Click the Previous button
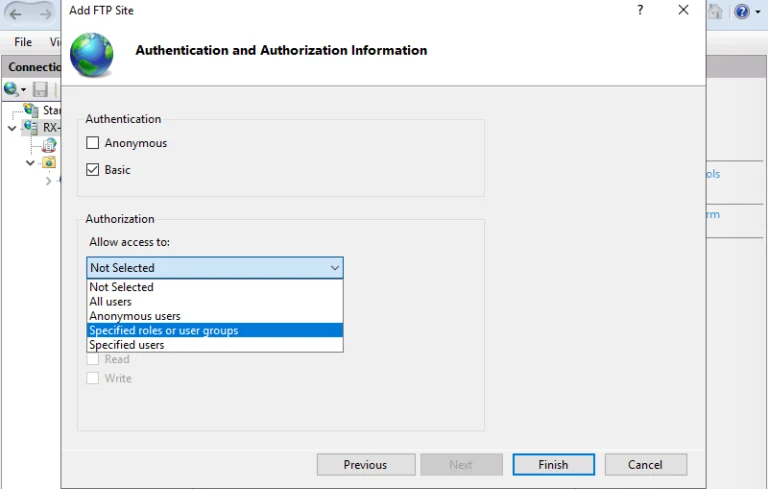This screenshot has height=489, width=768. coord(365,465)
